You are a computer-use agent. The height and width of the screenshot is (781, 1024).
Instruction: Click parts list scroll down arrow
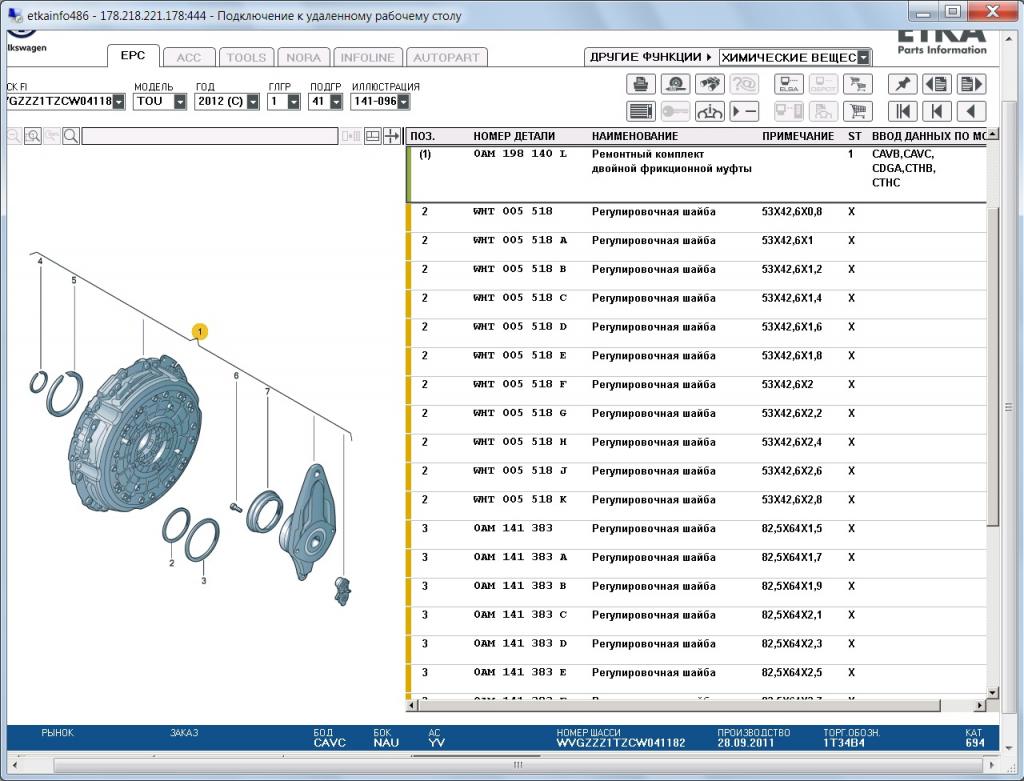point(993,692)
